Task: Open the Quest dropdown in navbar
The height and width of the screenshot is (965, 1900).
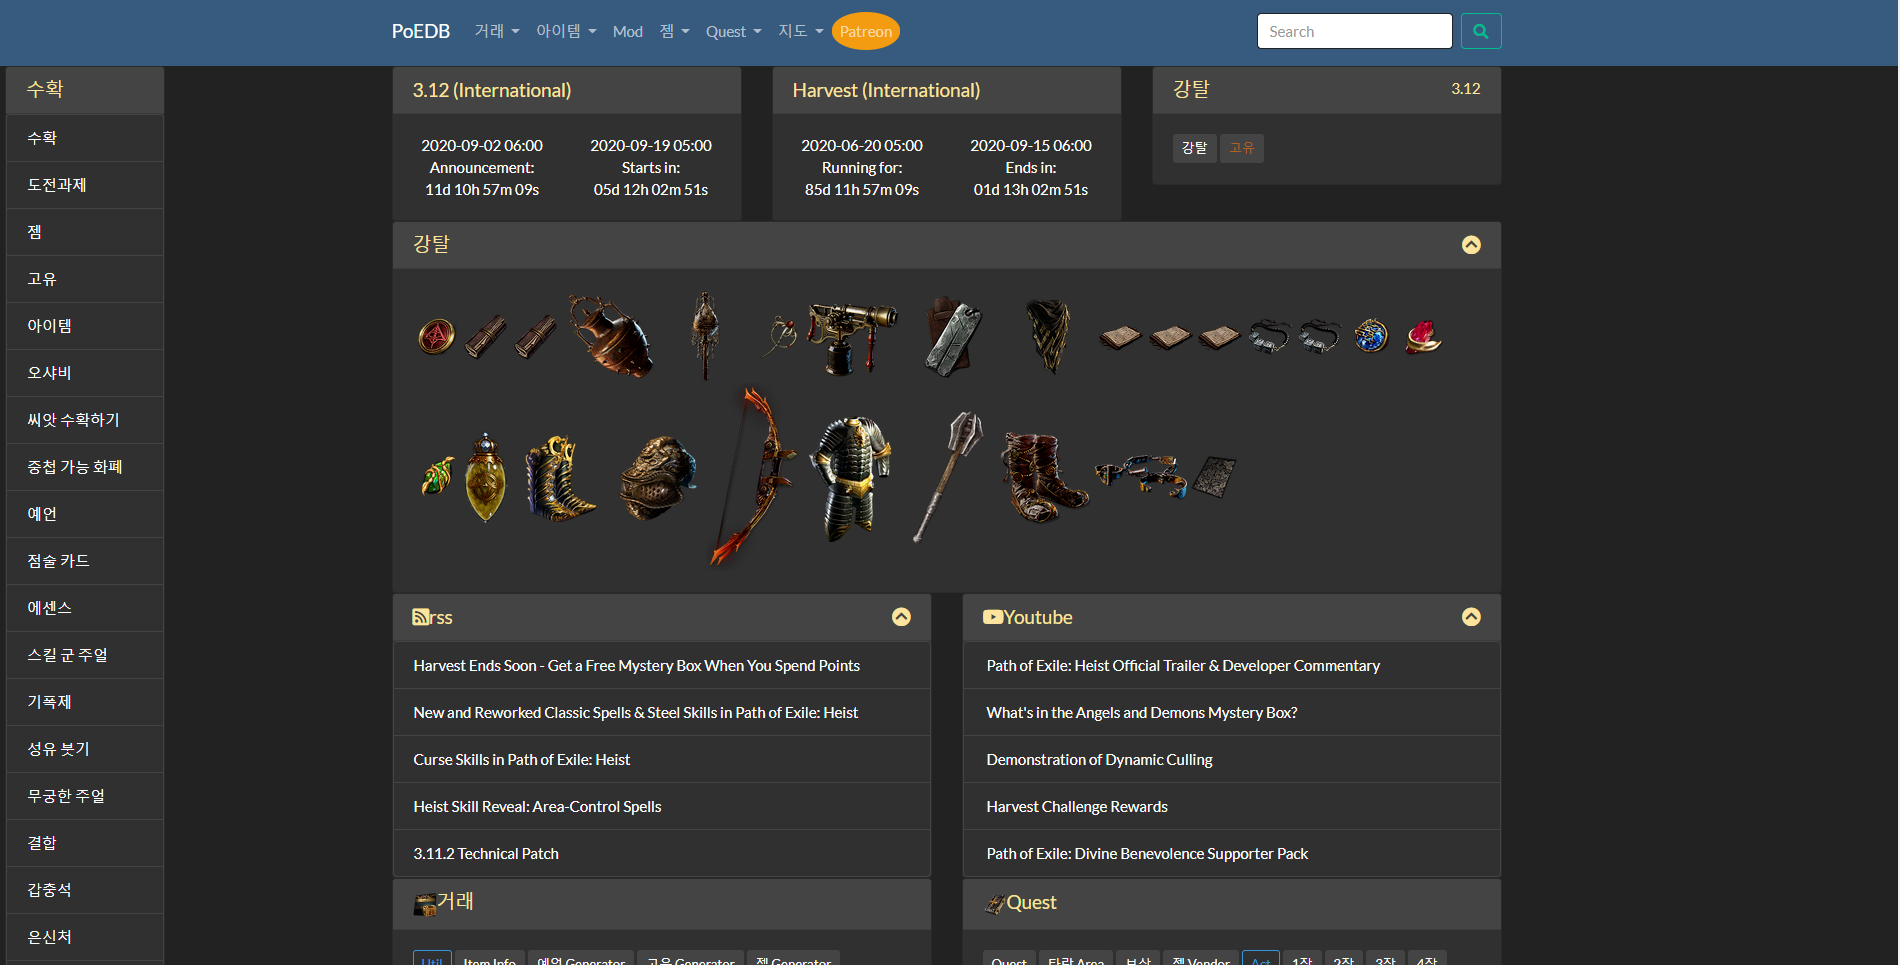Action: pyautogui.click(x=733, y=31)
